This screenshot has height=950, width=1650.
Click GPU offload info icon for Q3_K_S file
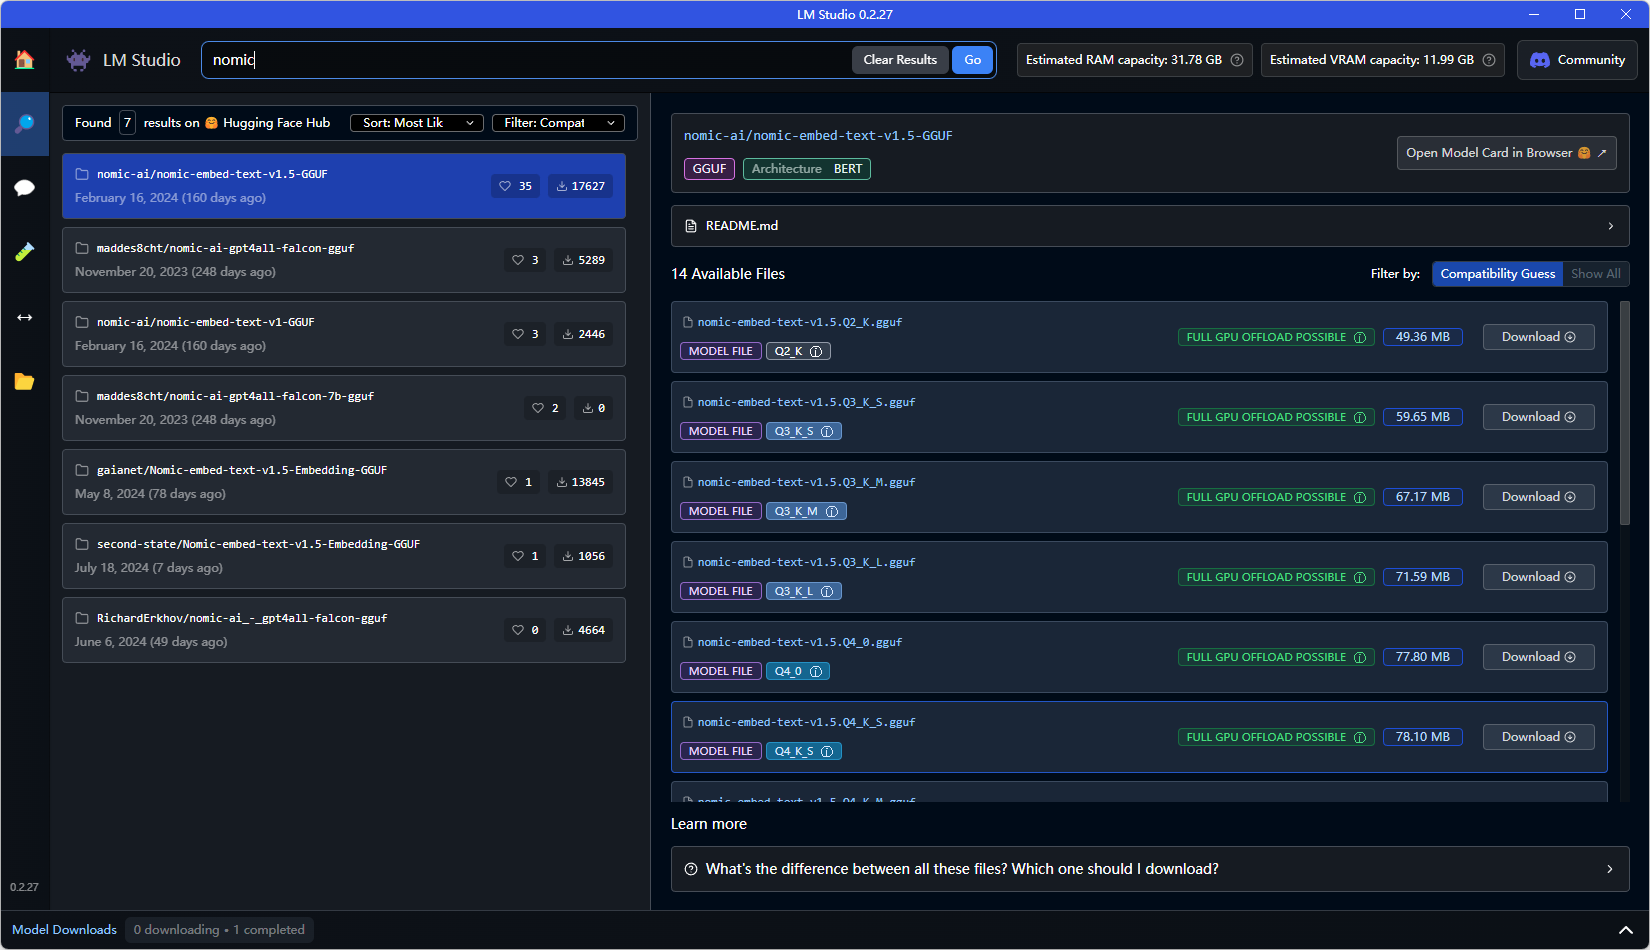(x=1360, y=418)
